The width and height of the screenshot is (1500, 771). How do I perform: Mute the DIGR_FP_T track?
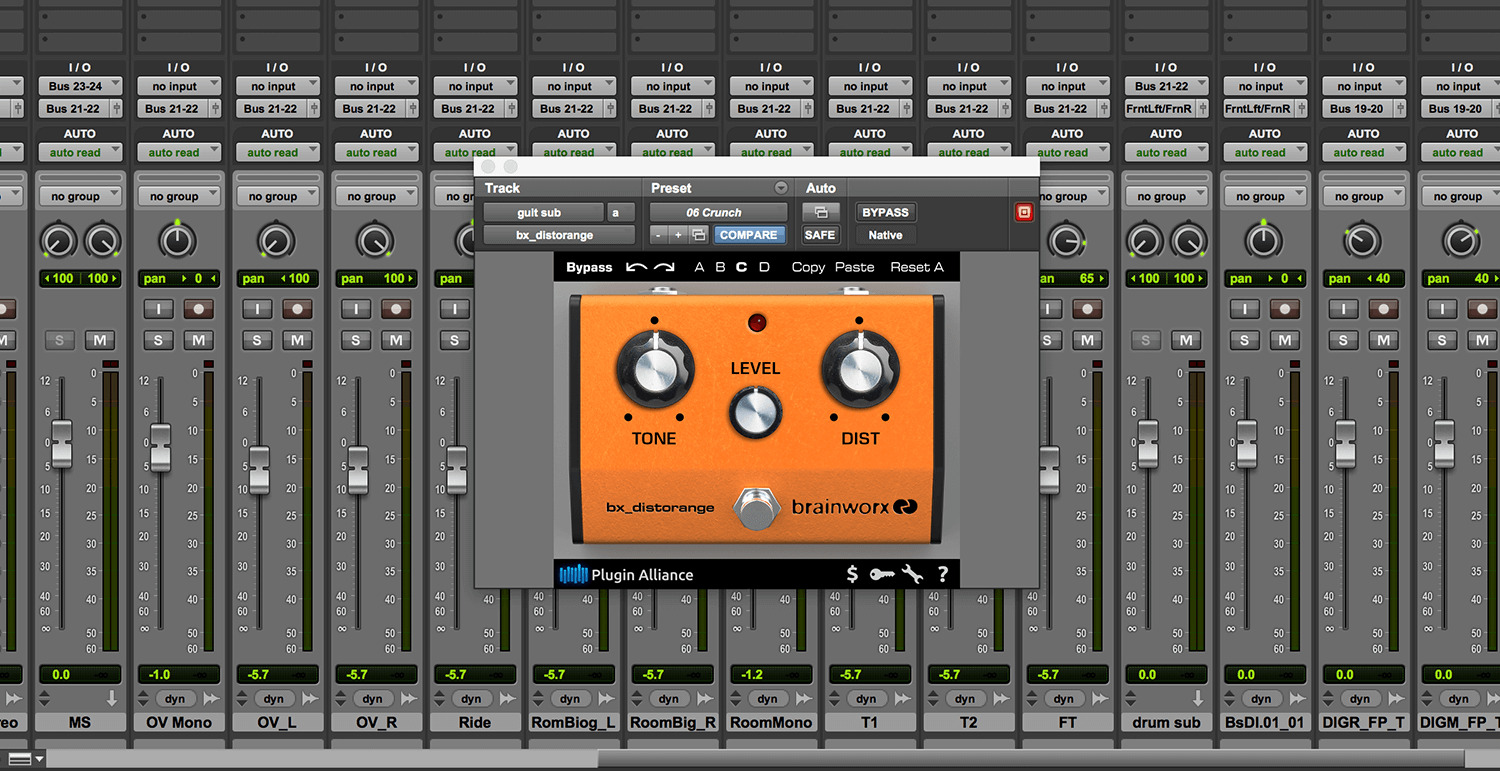1384,341
